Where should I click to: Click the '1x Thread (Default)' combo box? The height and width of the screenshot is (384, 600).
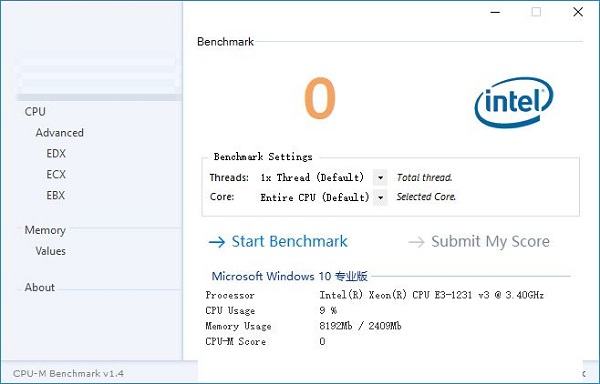(323, 178)
